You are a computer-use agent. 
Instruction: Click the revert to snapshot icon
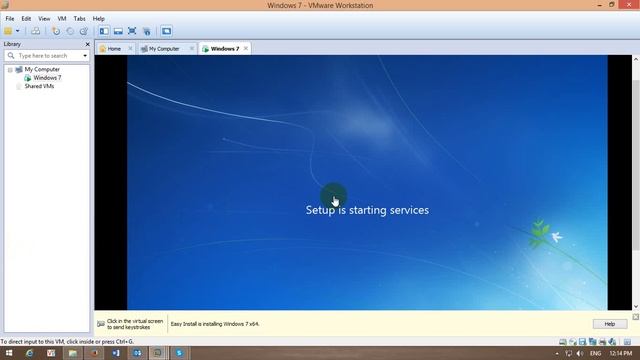click(x=70, y=31)
